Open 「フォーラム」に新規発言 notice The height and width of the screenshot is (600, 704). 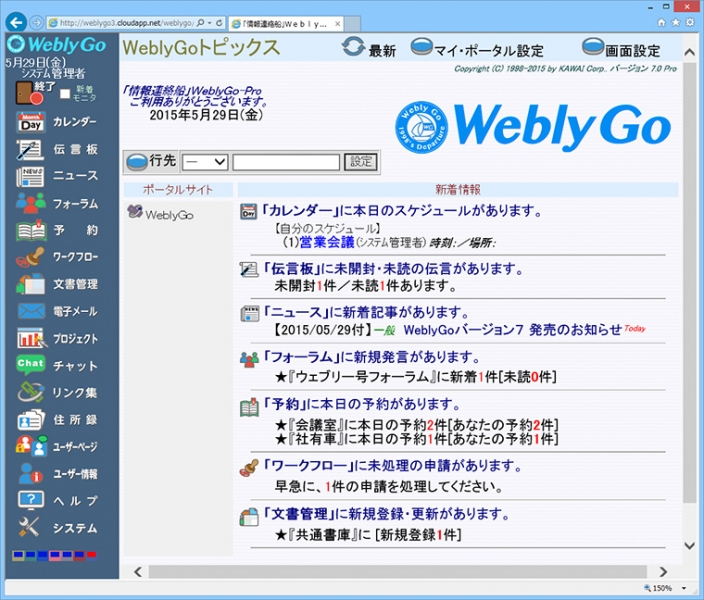coord(371,357)
